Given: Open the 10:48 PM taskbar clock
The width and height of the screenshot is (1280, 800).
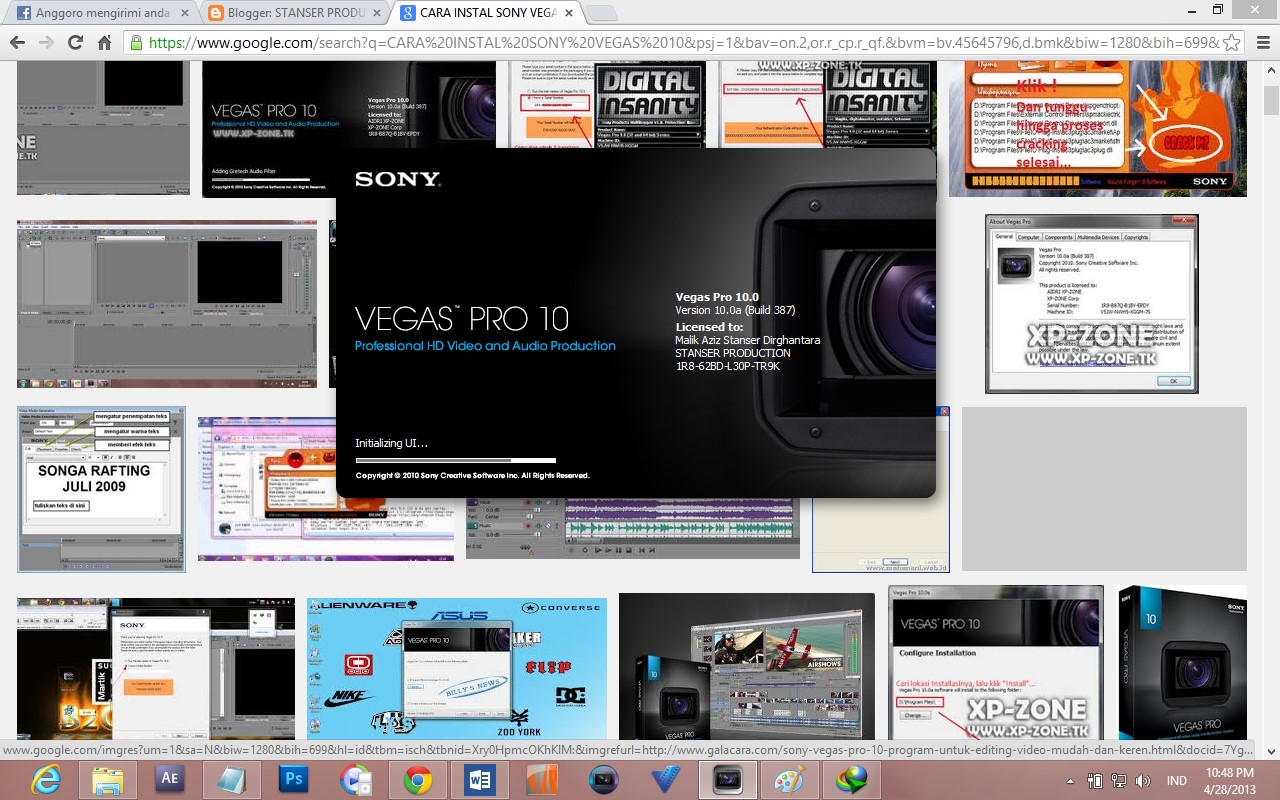Looking at the screenshot, I should [1229, 780].
